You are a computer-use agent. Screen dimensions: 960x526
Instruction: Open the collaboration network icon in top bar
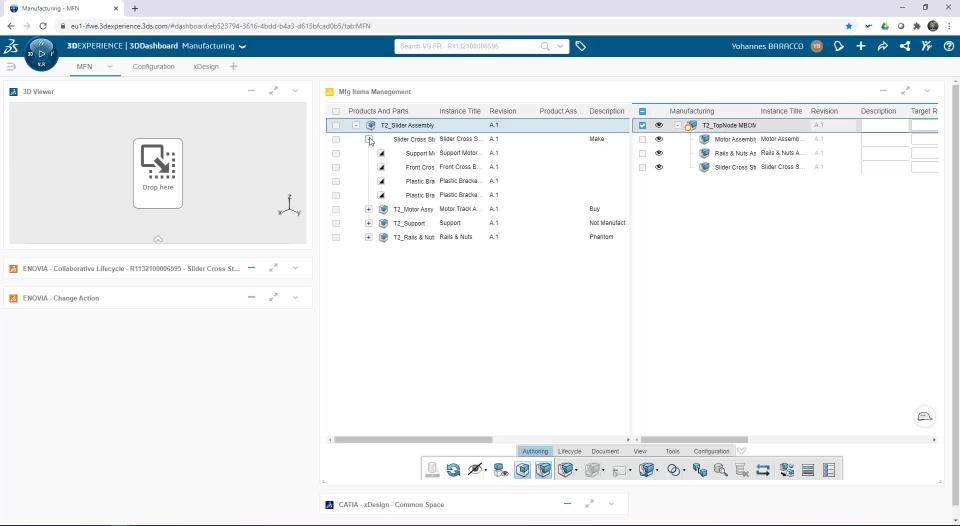pos(905,46)
